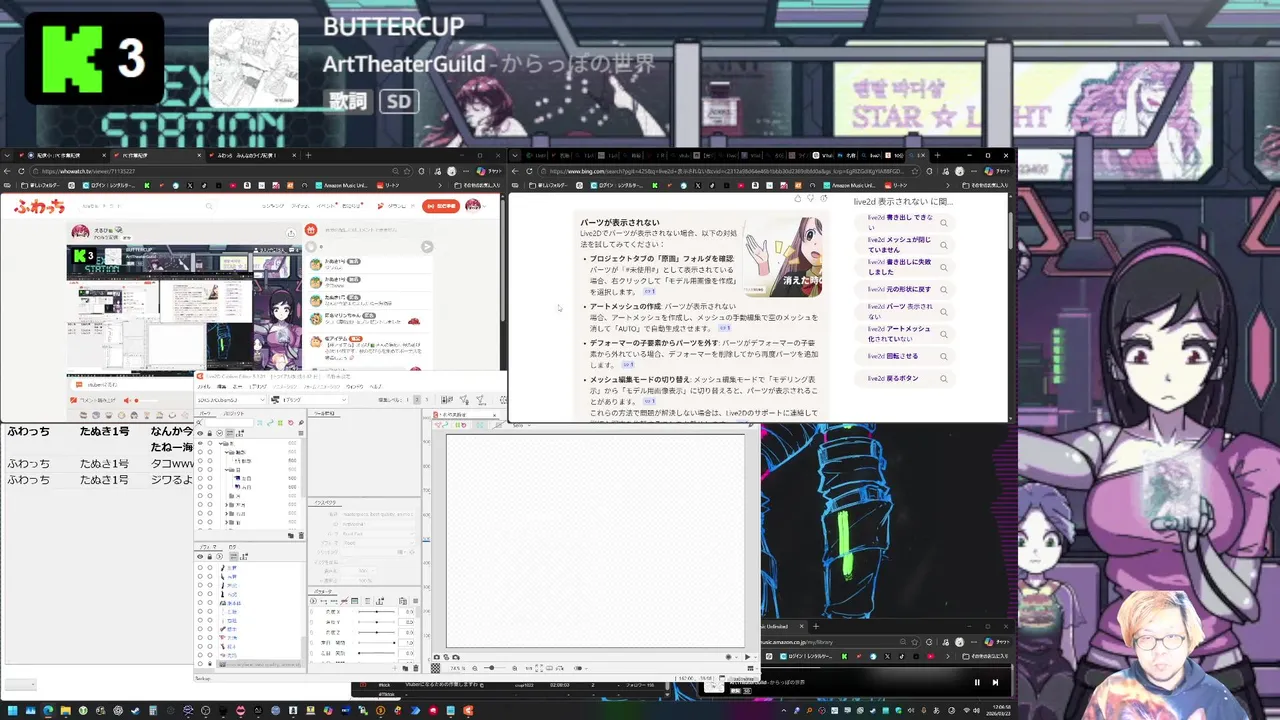The width and height of the screenshot is (1280, 720).
Task: Open the モデリング workspace dropdown
Action: tap(308, 400)
